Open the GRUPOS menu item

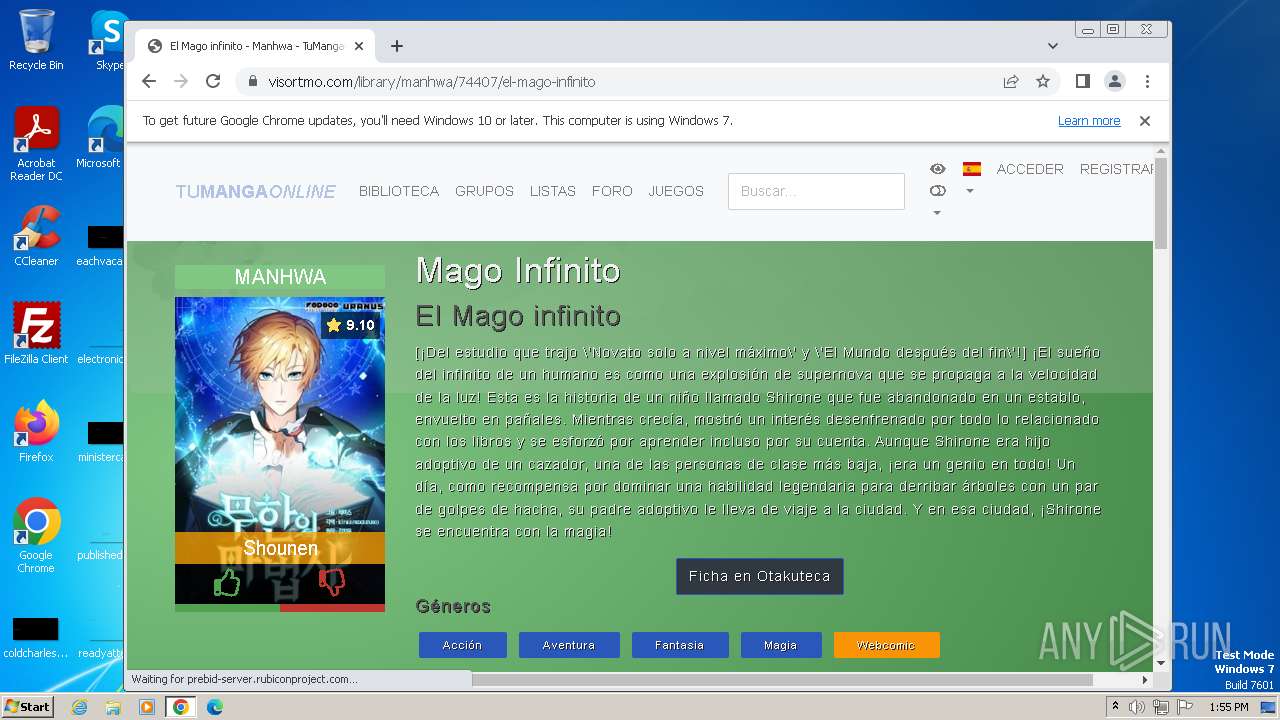click(484, 191)
